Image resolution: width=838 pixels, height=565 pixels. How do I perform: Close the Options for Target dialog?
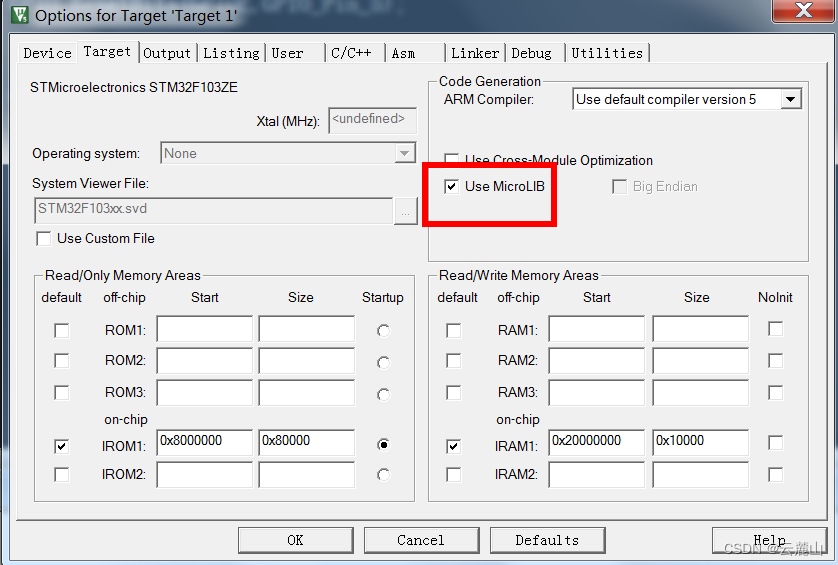point(803,11)
